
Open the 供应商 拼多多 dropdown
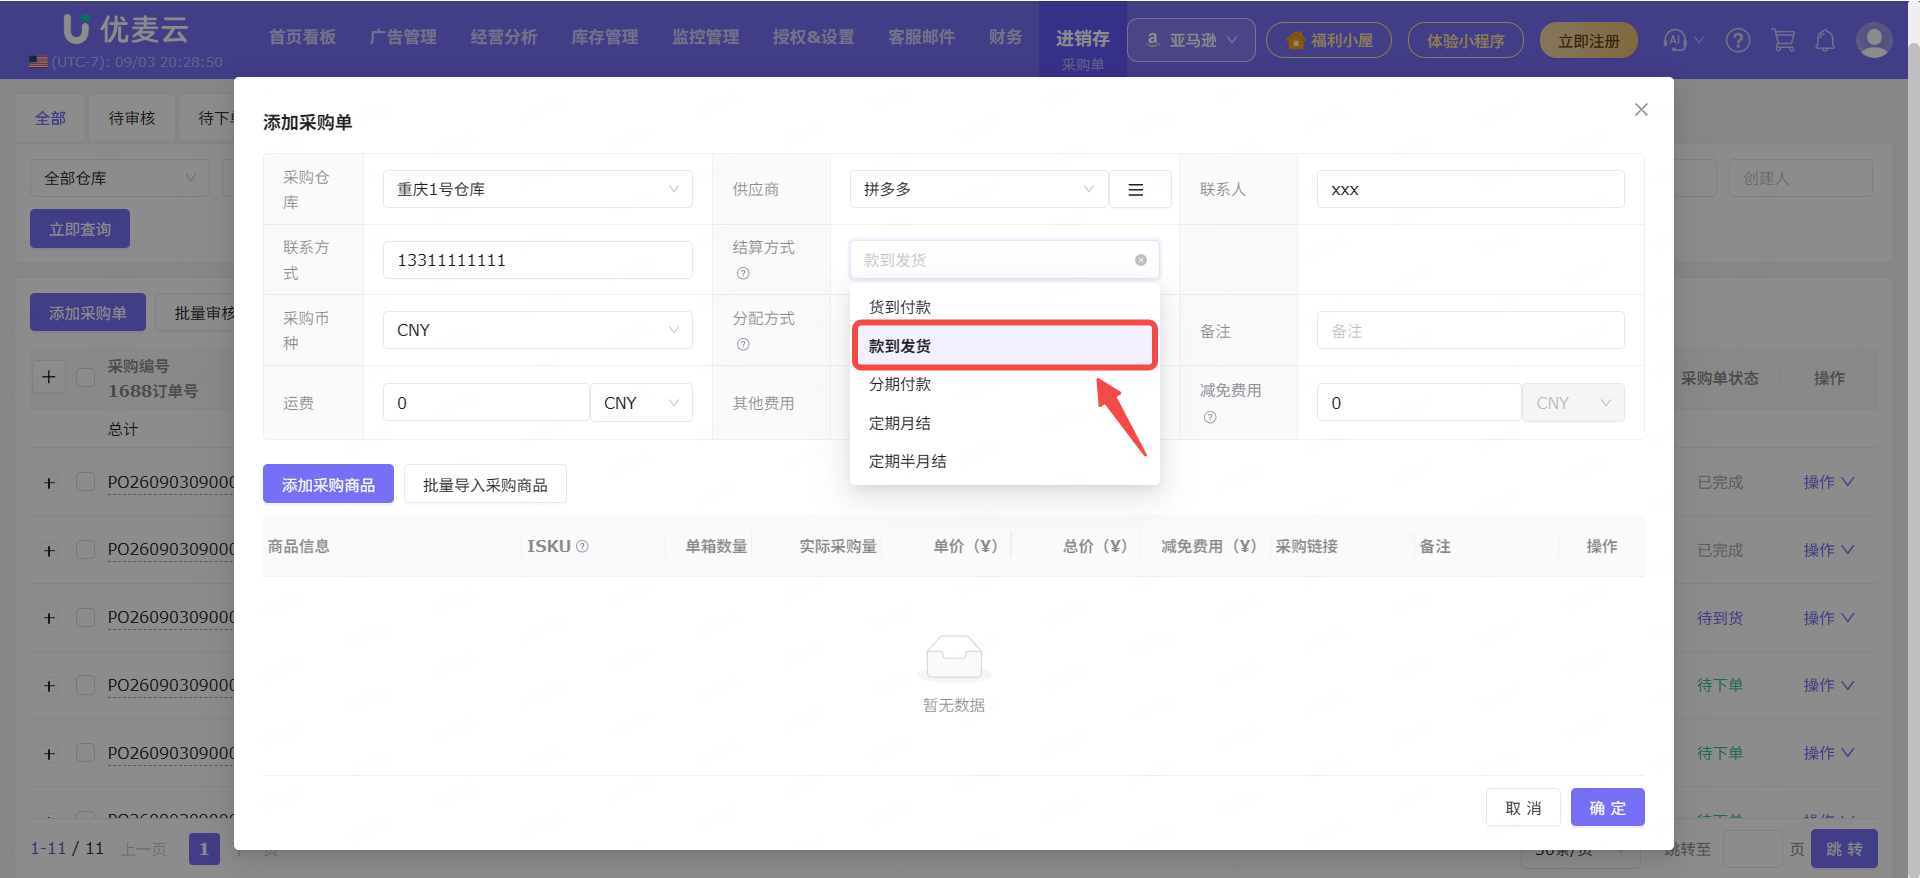point(979,189)
